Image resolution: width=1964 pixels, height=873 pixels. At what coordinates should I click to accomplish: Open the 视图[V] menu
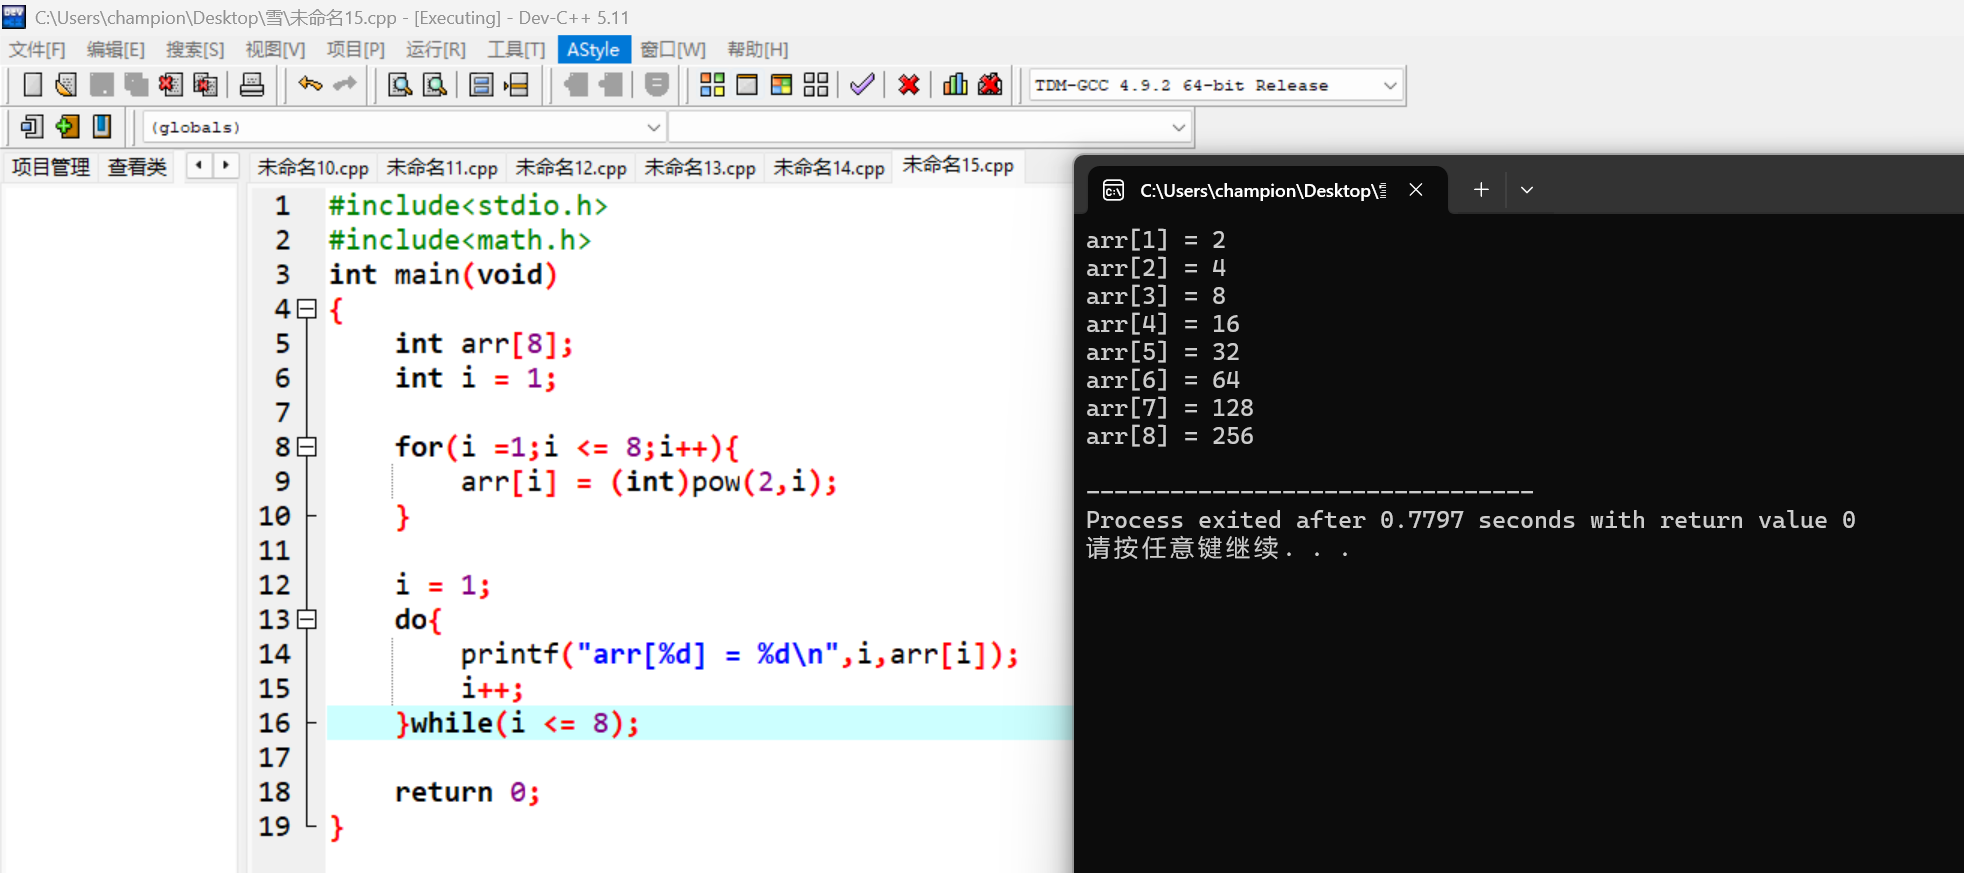(x=275, y=50)
